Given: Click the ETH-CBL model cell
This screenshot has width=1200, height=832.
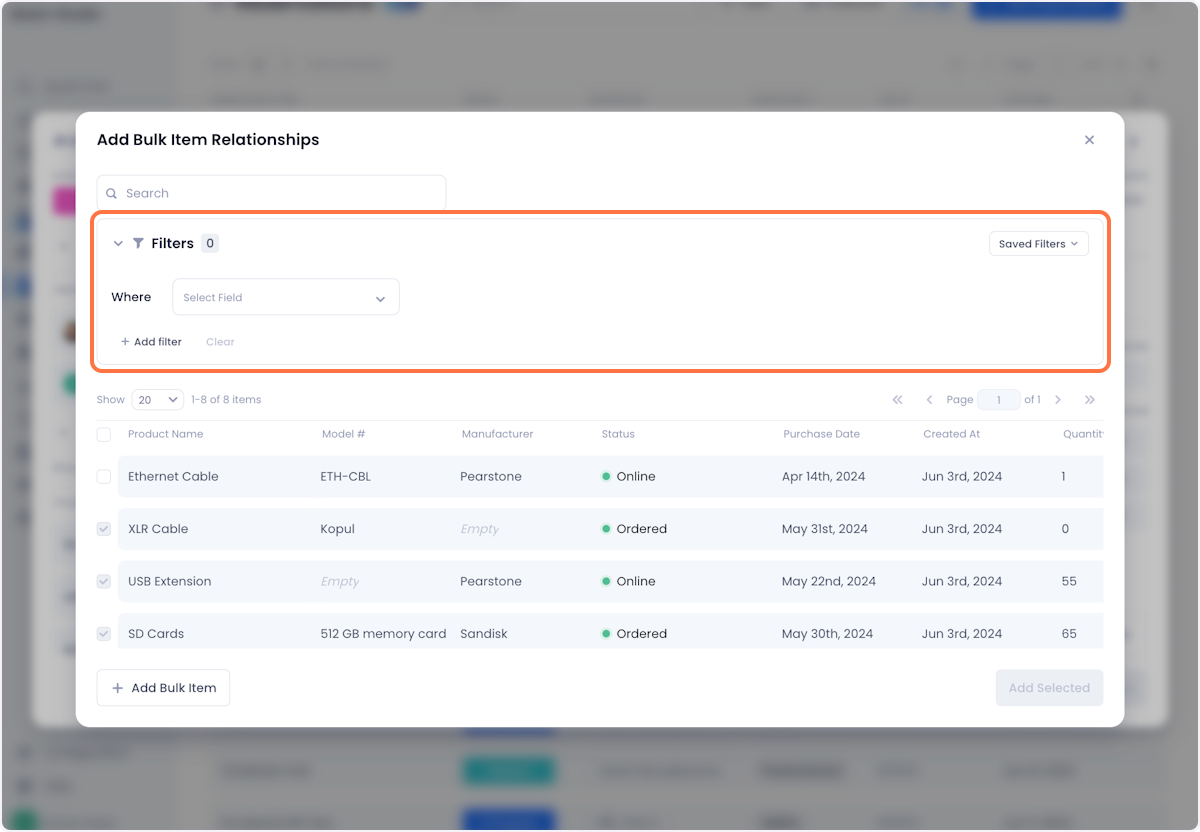Looking at the screenshot, I should pyautogui.click(x=345, y=477).
